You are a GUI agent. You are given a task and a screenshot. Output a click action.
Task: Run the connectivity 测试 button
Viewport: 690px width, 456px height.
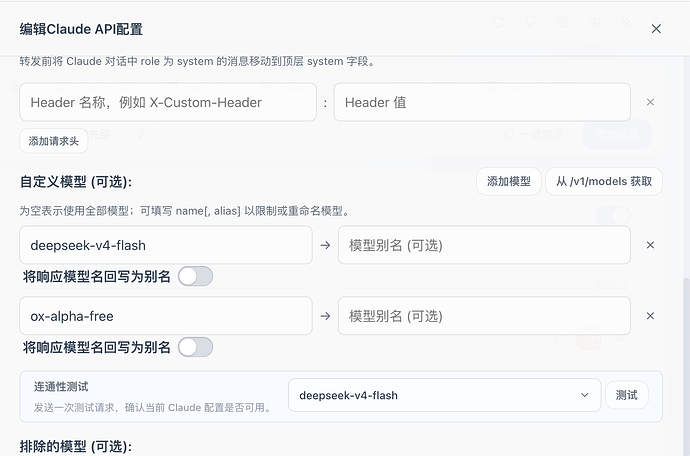(x=627, y=395)
